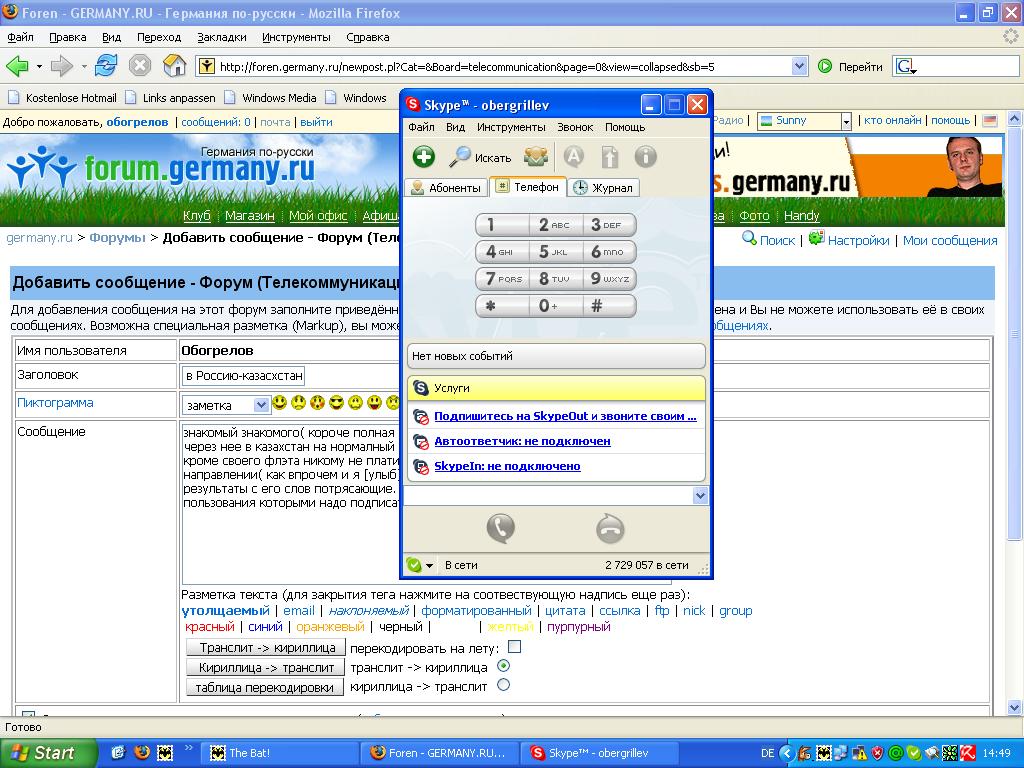Open the Пиктограмма заметка dropdown
The image size is (1024, 768).
[261, 405]
